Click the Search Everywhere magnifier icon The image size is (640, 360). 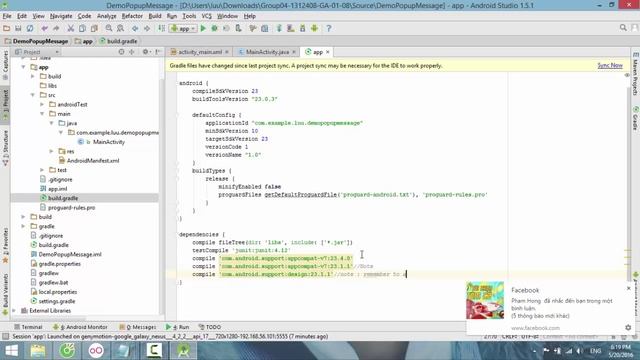tap(623, 28)
